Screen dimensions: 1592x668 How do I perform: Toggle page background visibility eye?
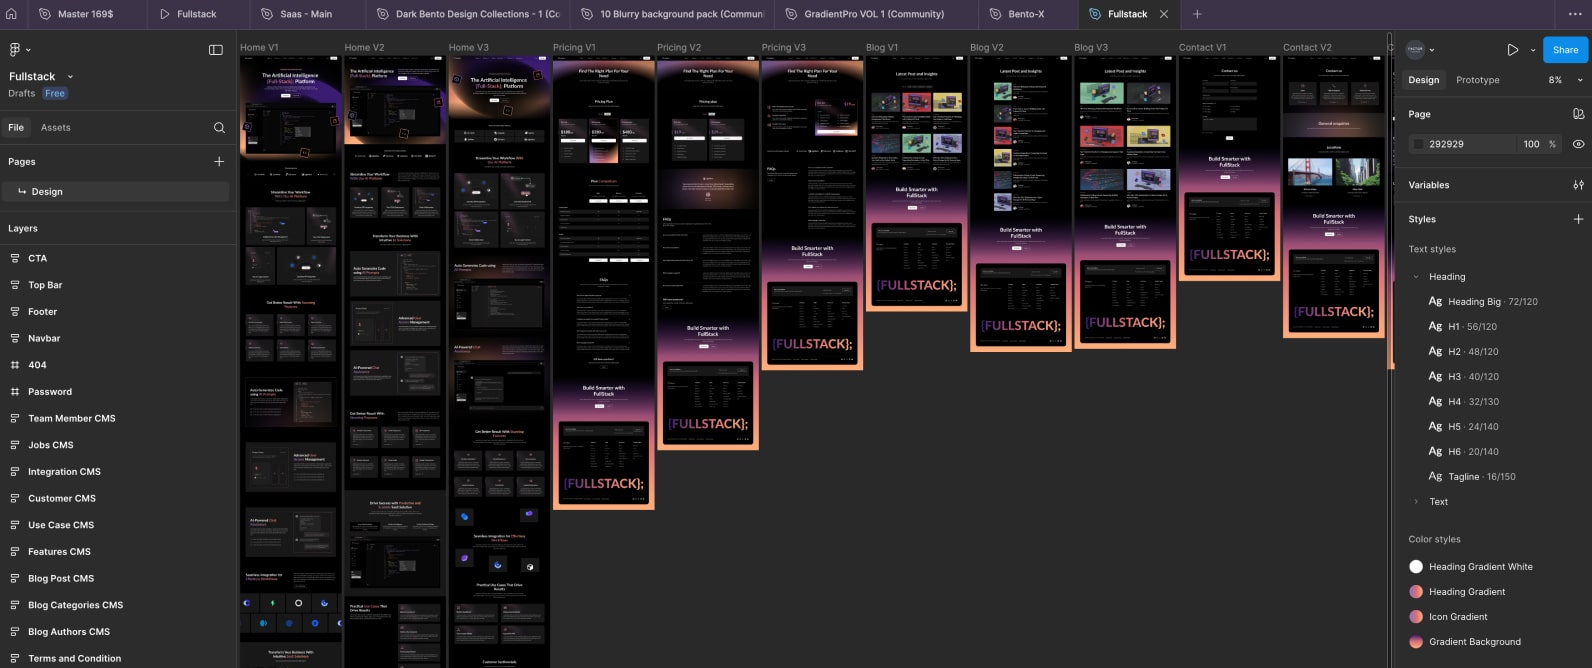[1578, 144]
